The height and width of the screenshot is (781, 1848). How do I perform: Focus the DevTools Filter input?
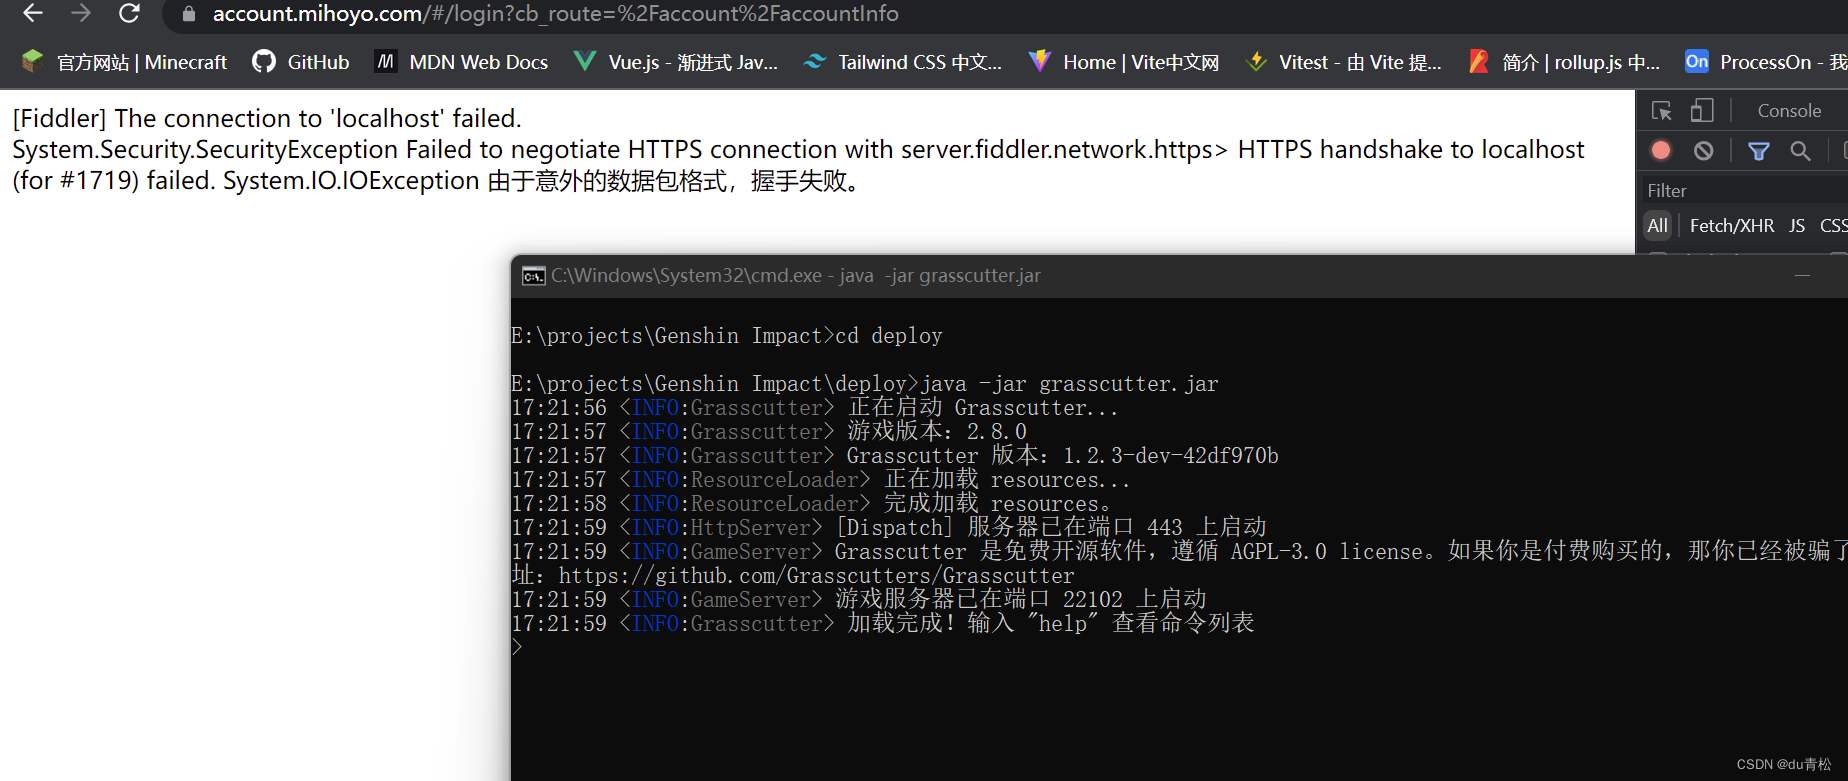[x=1745, y=190]
